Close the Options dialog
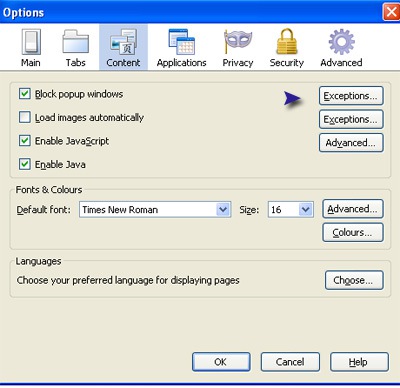 (391, 13)
